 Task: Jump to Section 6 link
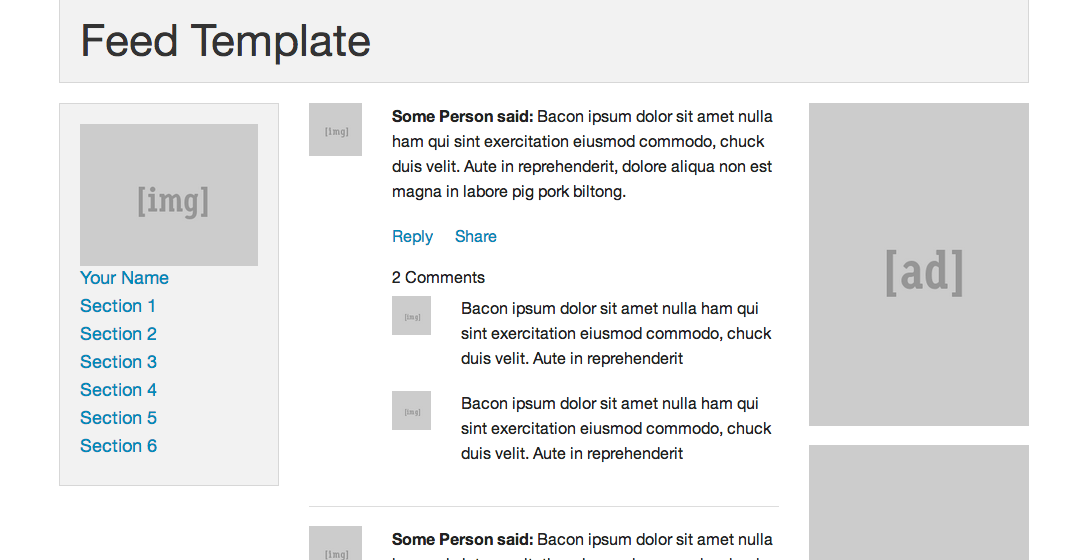pos(118,446)
